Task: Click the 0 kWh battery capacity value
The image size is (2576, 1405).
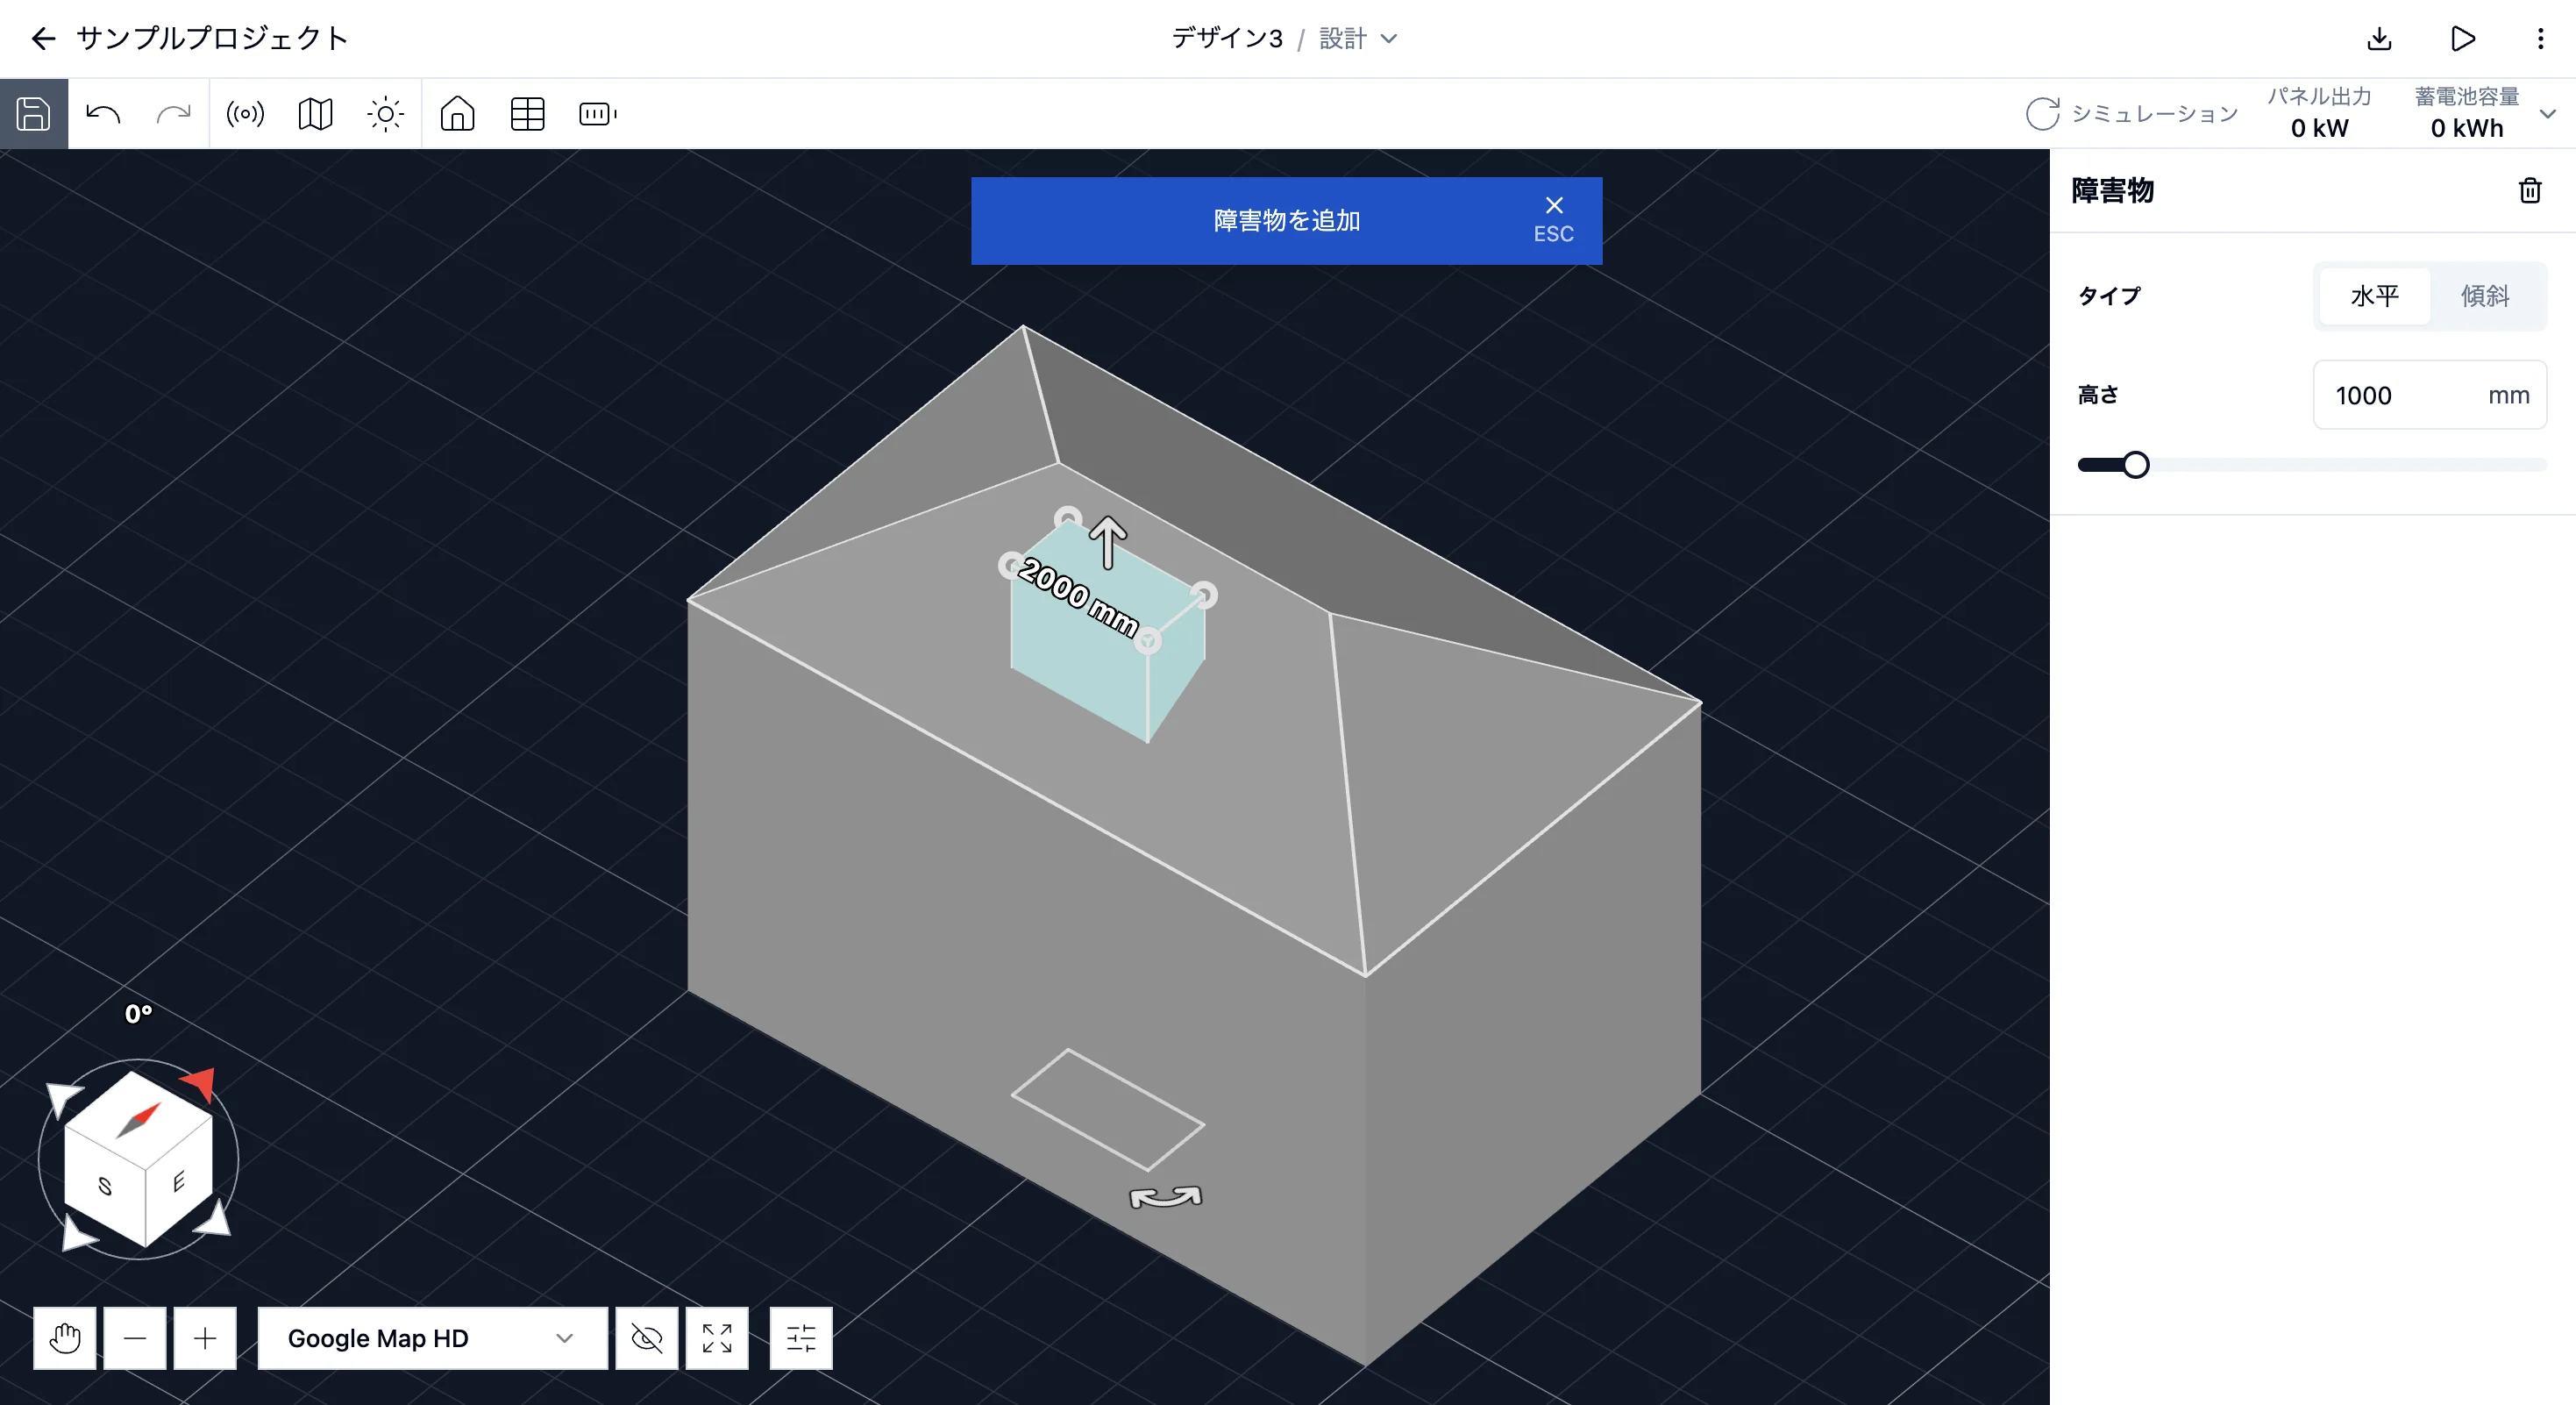Action: [x=2467, y=128]
